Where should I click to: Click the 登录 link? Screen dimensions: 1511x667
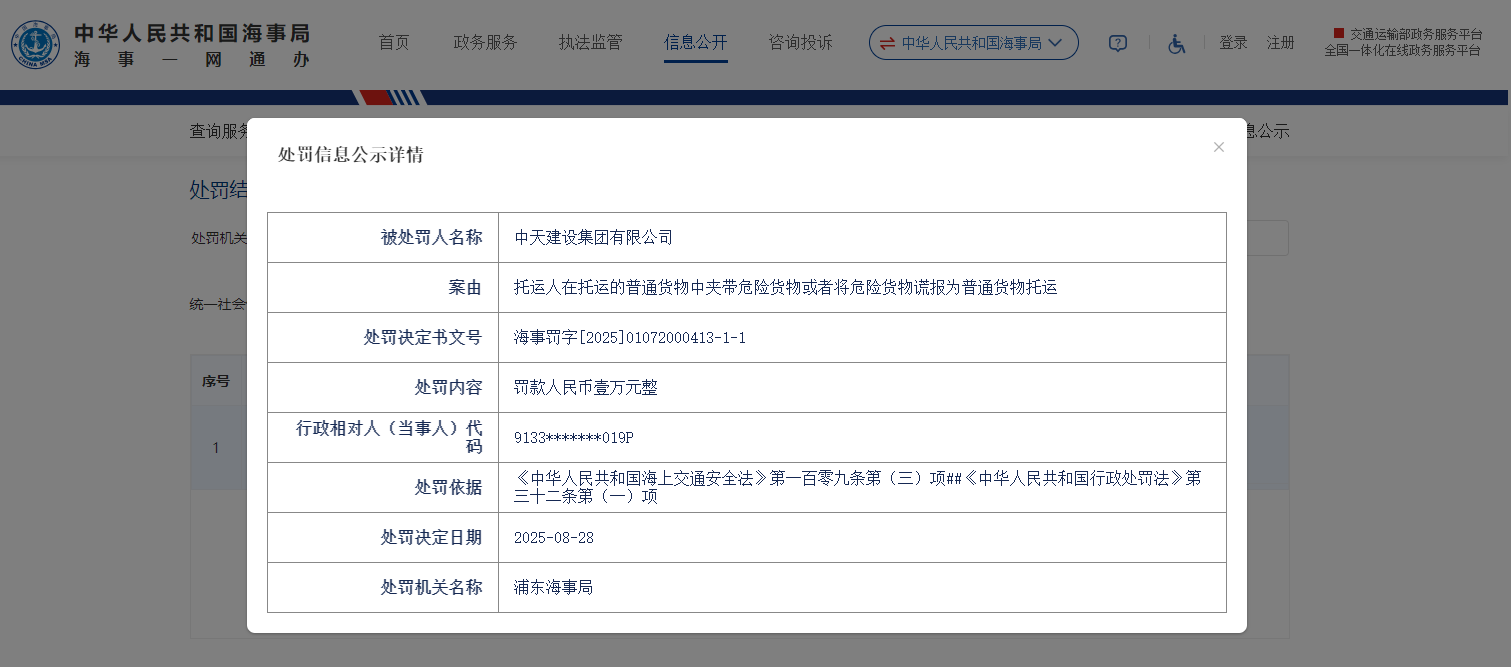point(1233,43)
